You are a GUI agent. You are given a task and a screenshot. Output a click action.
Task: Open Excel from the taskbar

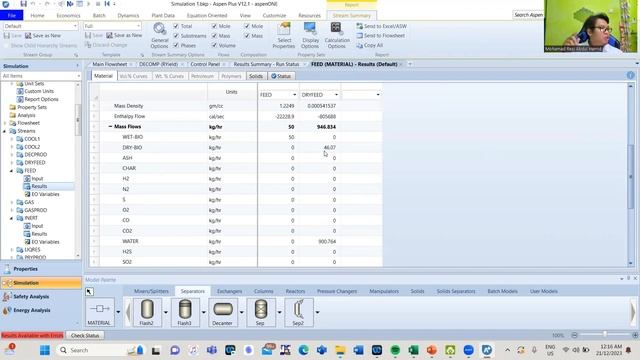[413, 350]
